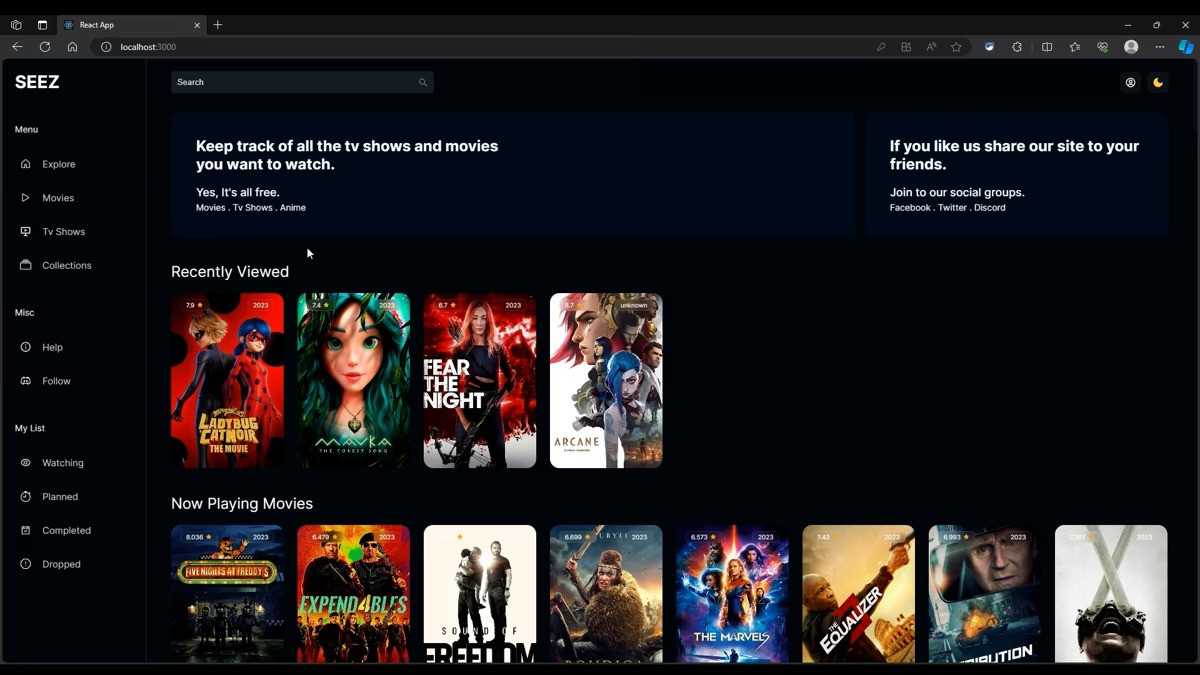Open the Arcane poster card
This screenshot has width=1200, height=675.
pos(606,380)
